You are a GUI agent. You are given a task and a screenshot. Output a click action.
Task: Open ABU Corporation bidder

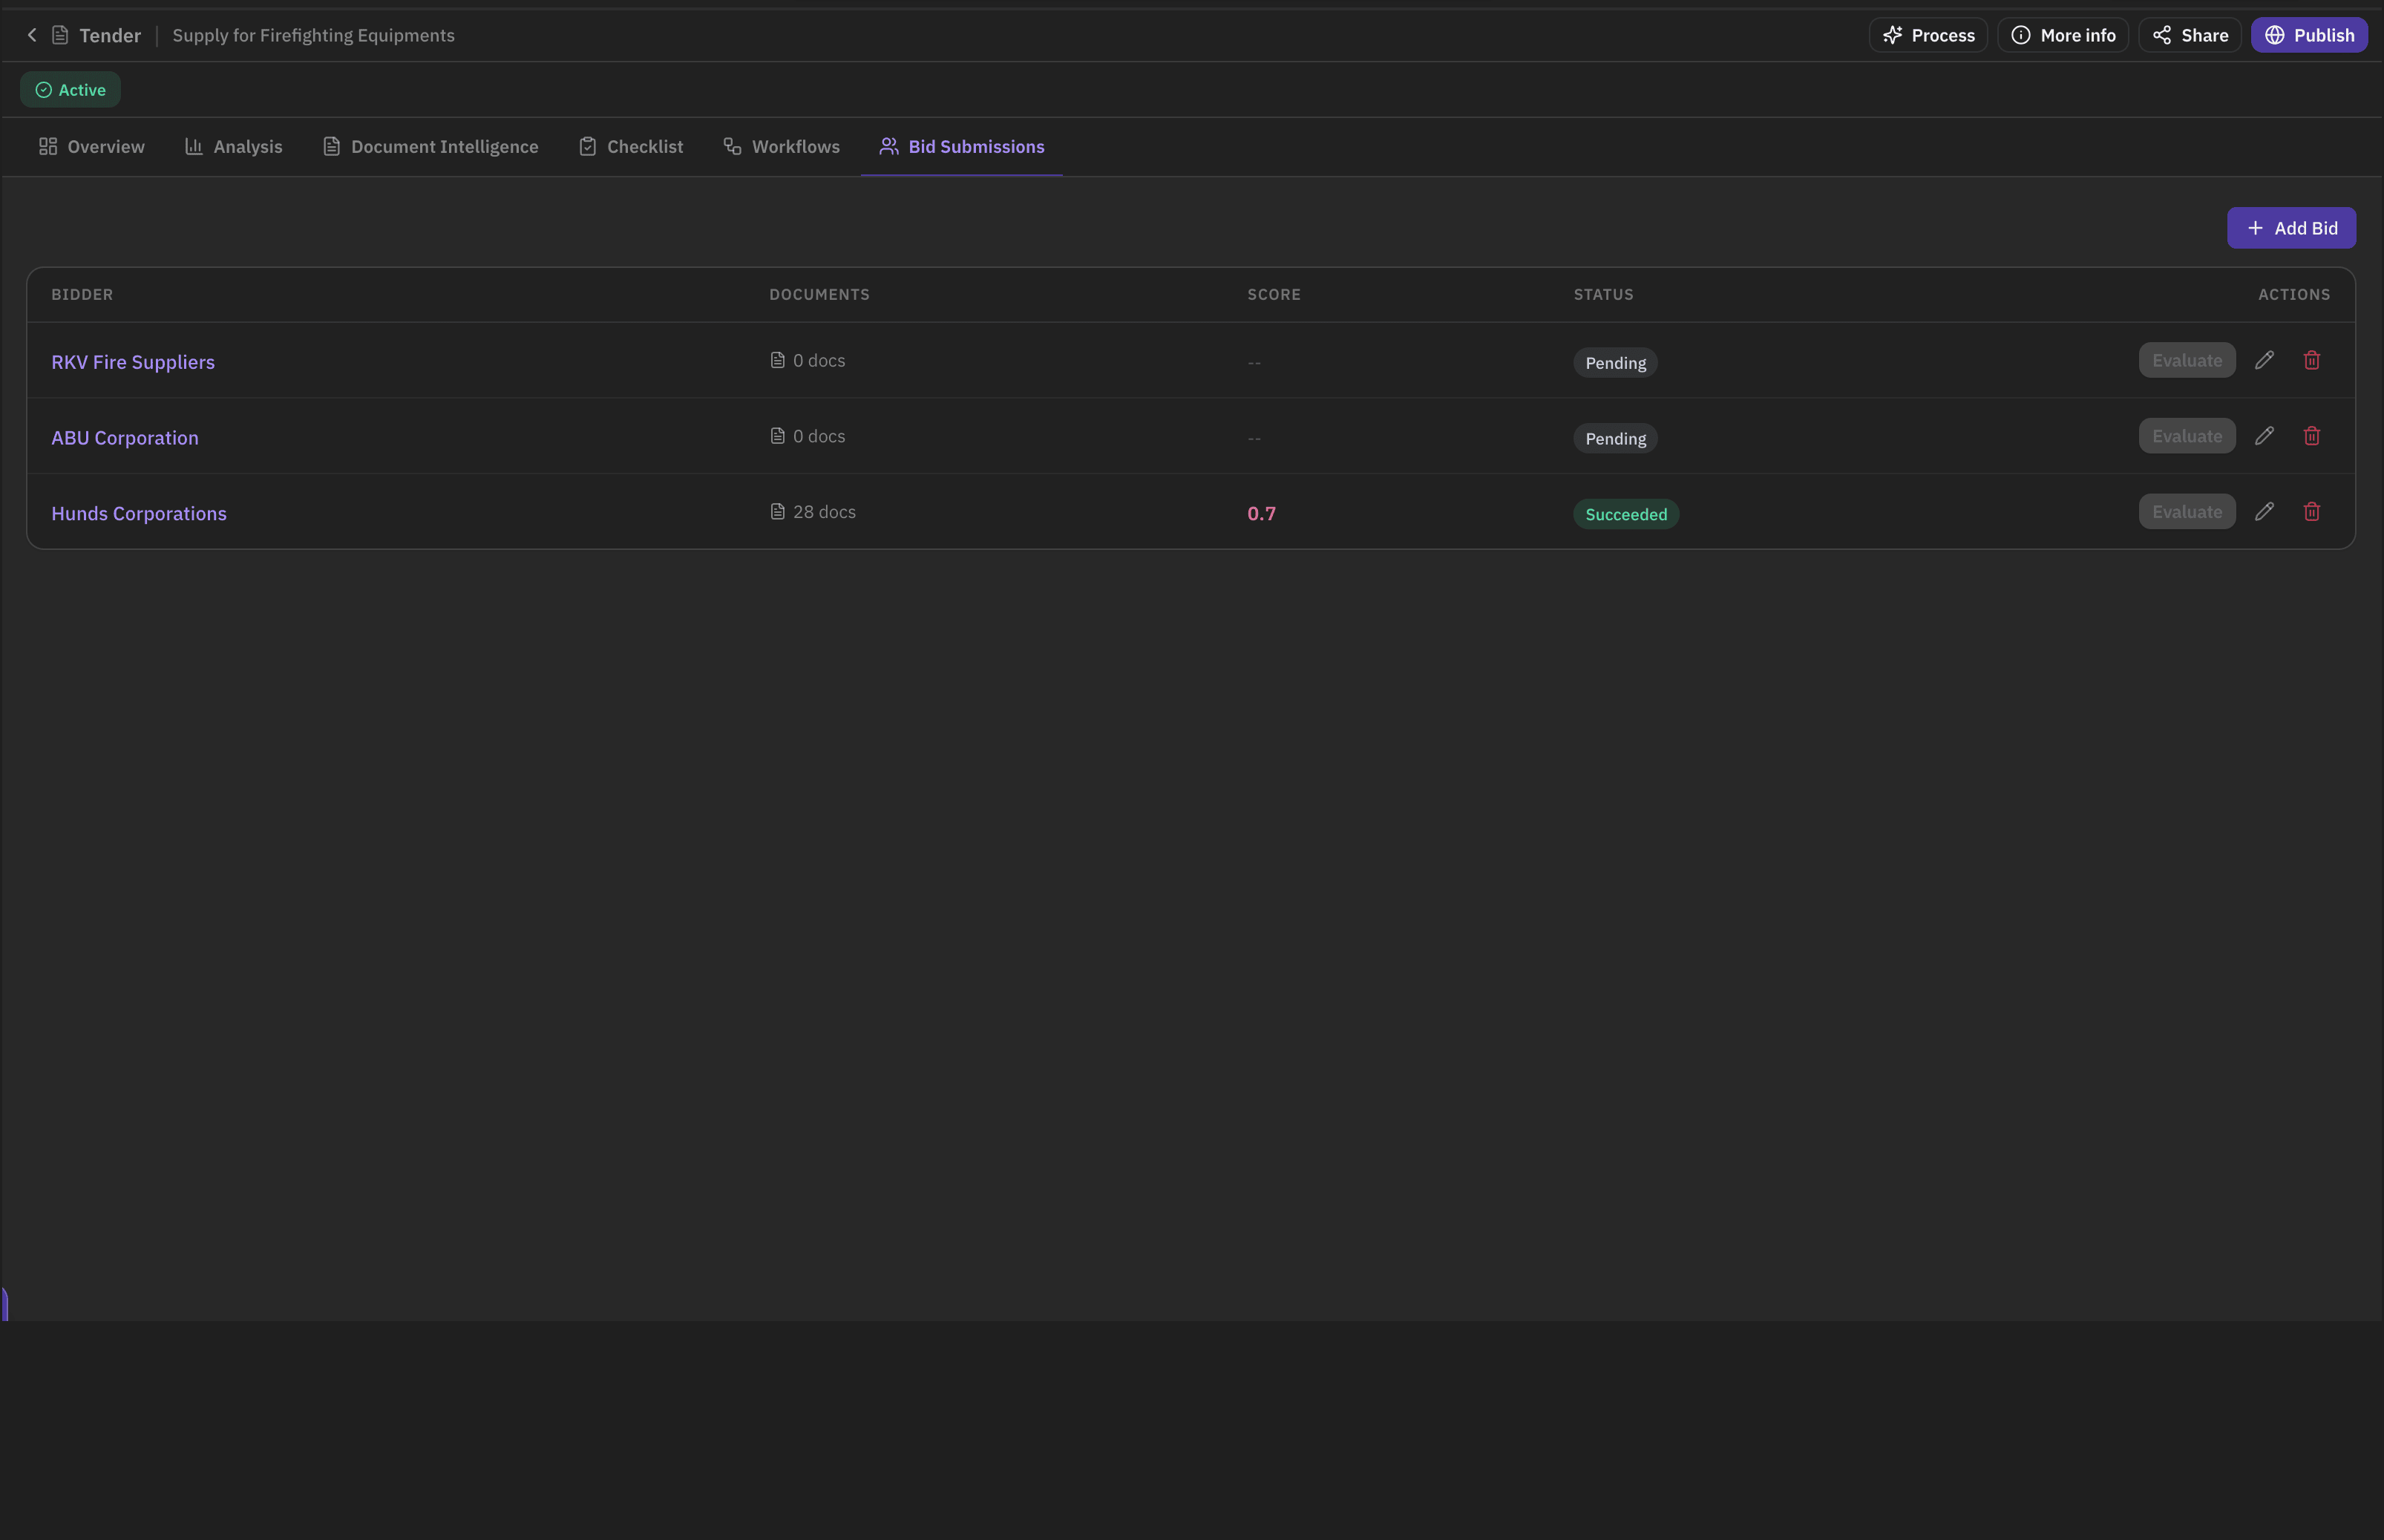(125, 438)
